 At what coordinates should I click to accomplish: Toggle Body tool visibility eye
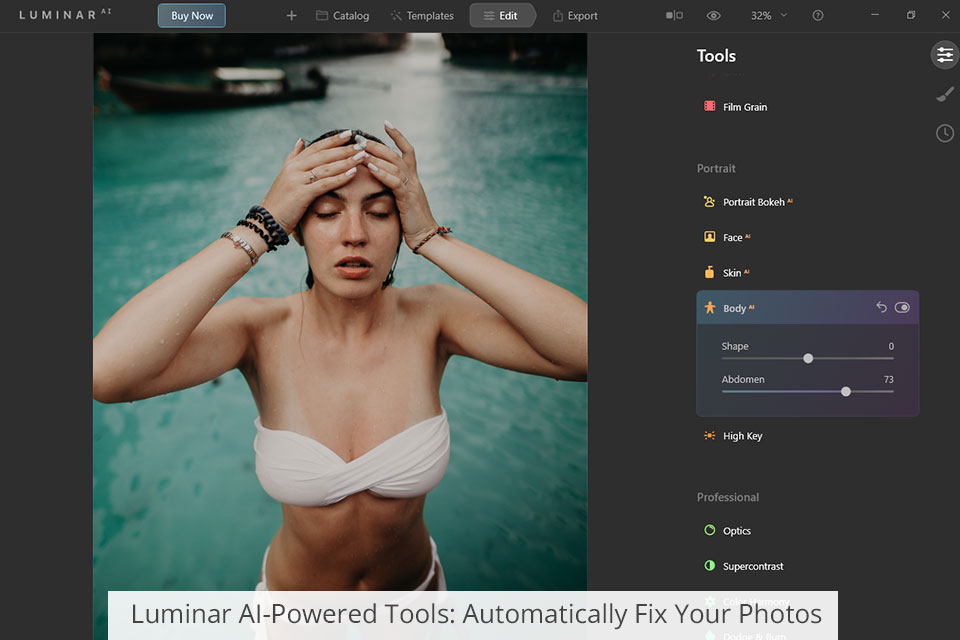902,307
